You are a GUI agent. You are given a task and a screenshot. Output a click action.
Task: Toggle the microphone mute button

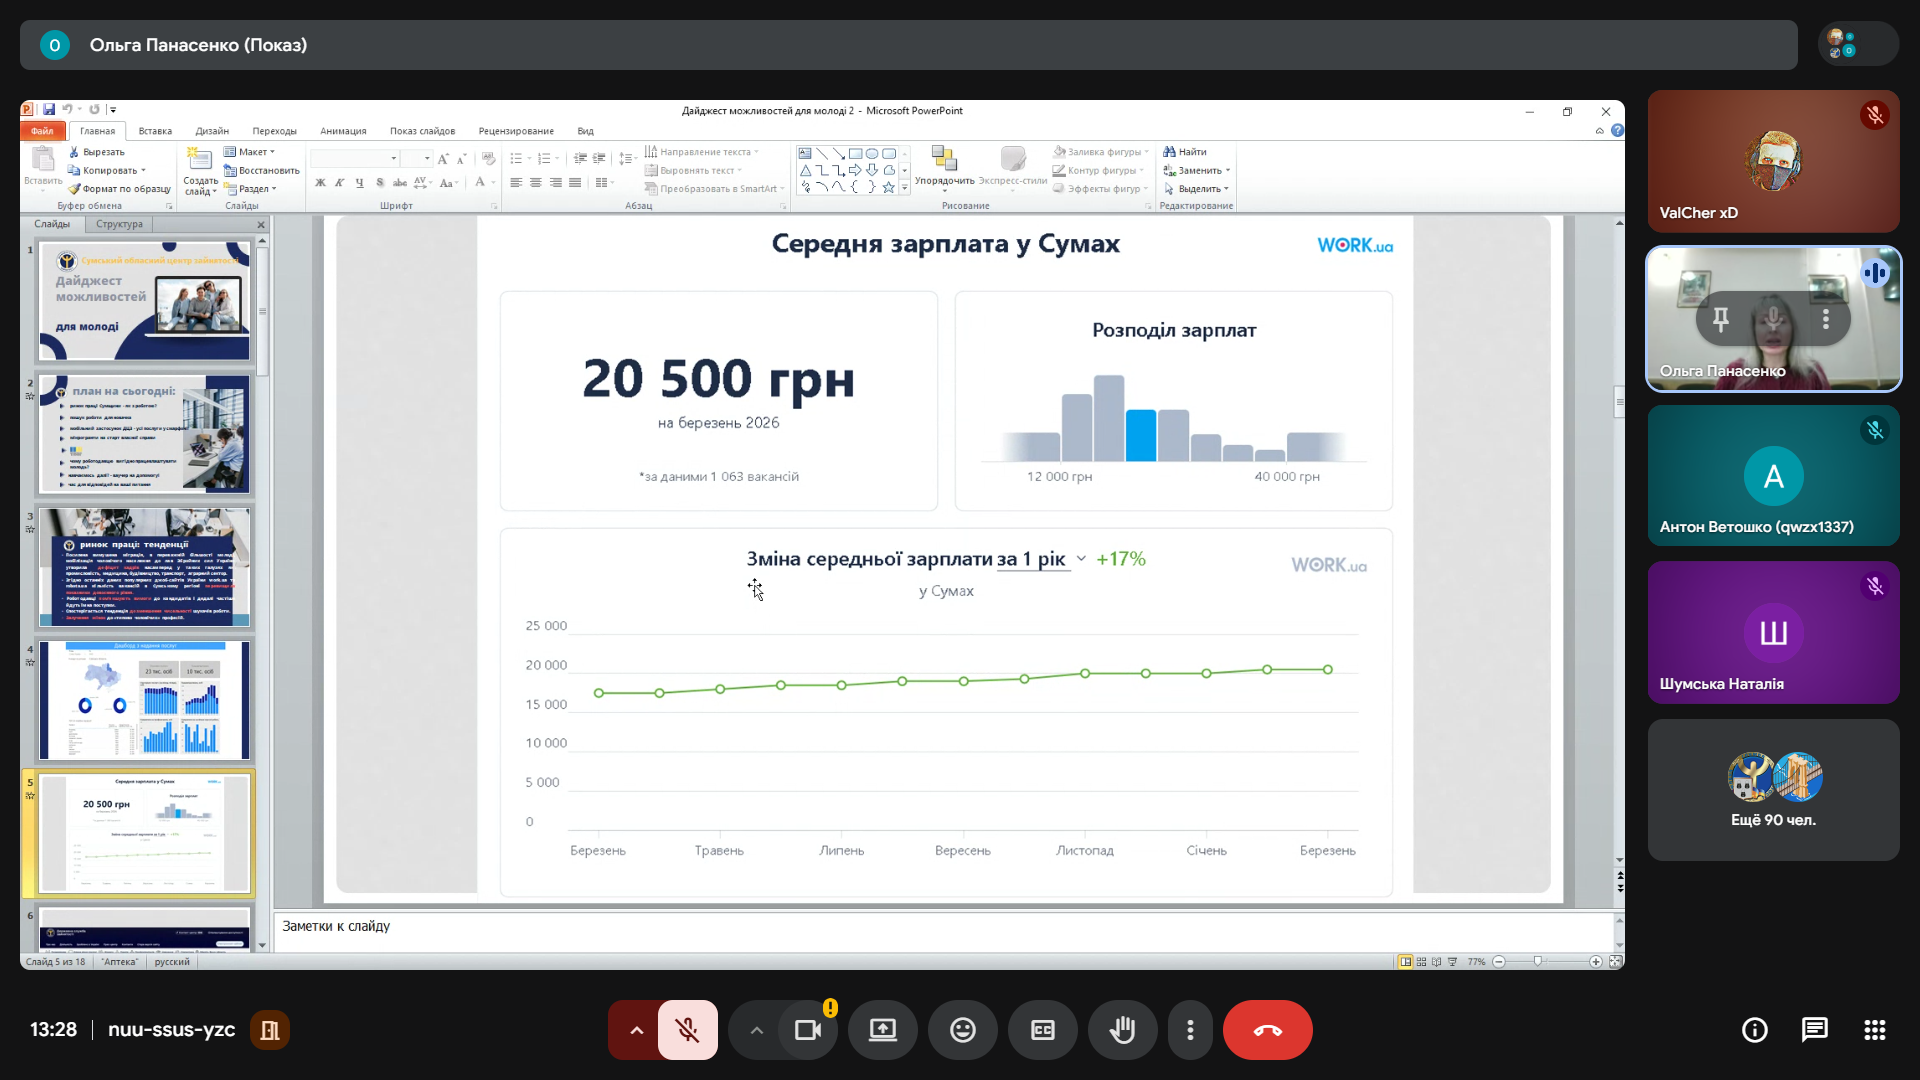click(x=687, y=1030)
